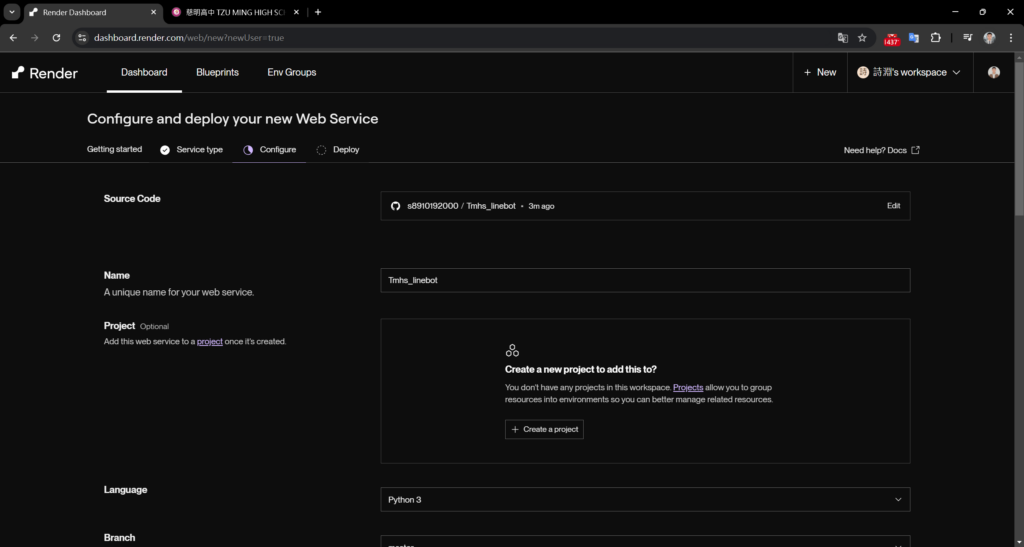
Task: Open the tab search dropdown arrow
Action: click(x=12, y=12)
